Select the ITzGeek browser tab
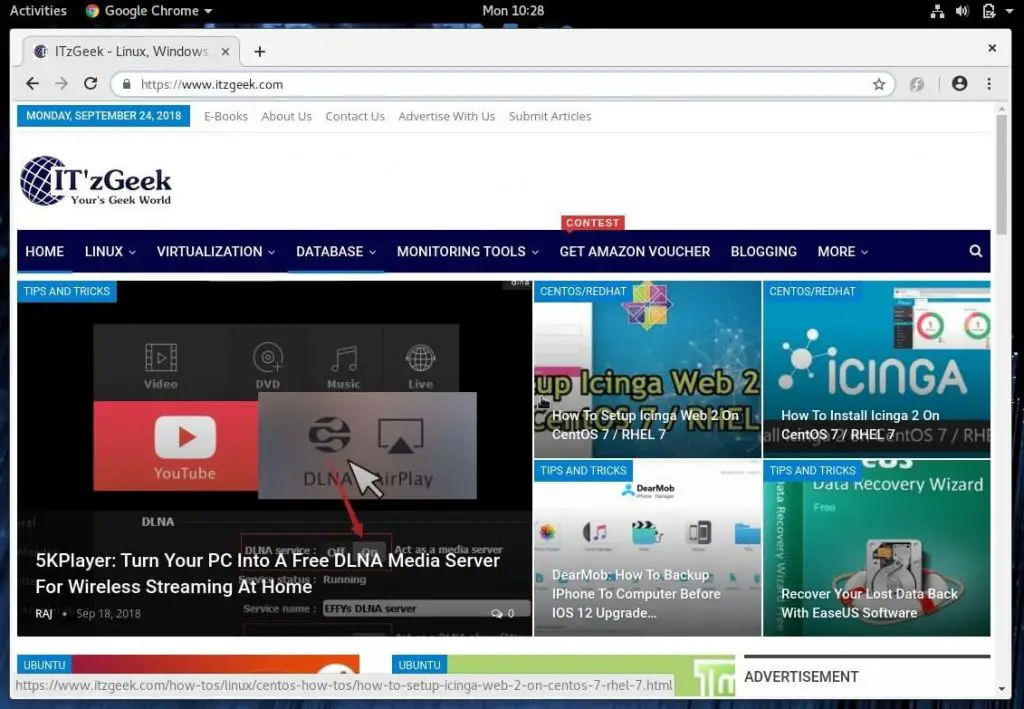 tap(131, 52)
